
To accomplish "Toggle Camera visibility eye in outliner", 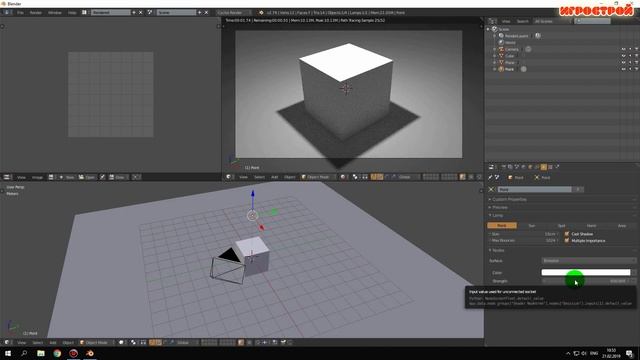I will [x=624, y=49].
